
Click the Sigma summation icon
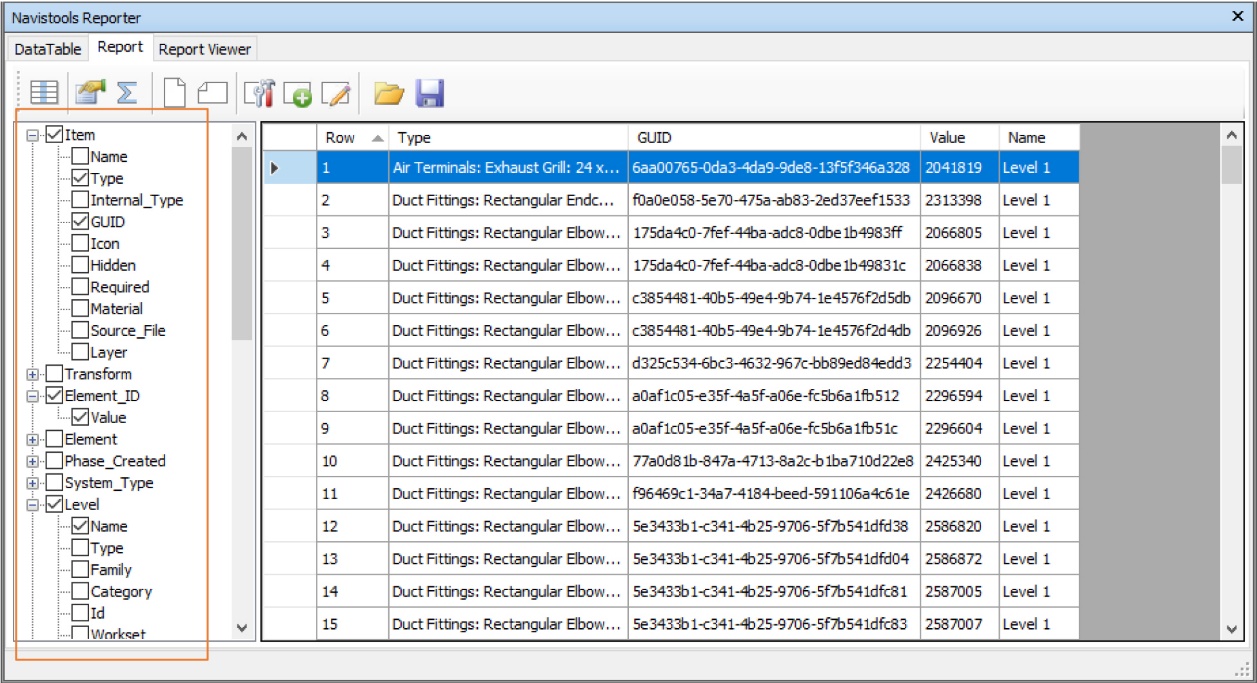126,93
